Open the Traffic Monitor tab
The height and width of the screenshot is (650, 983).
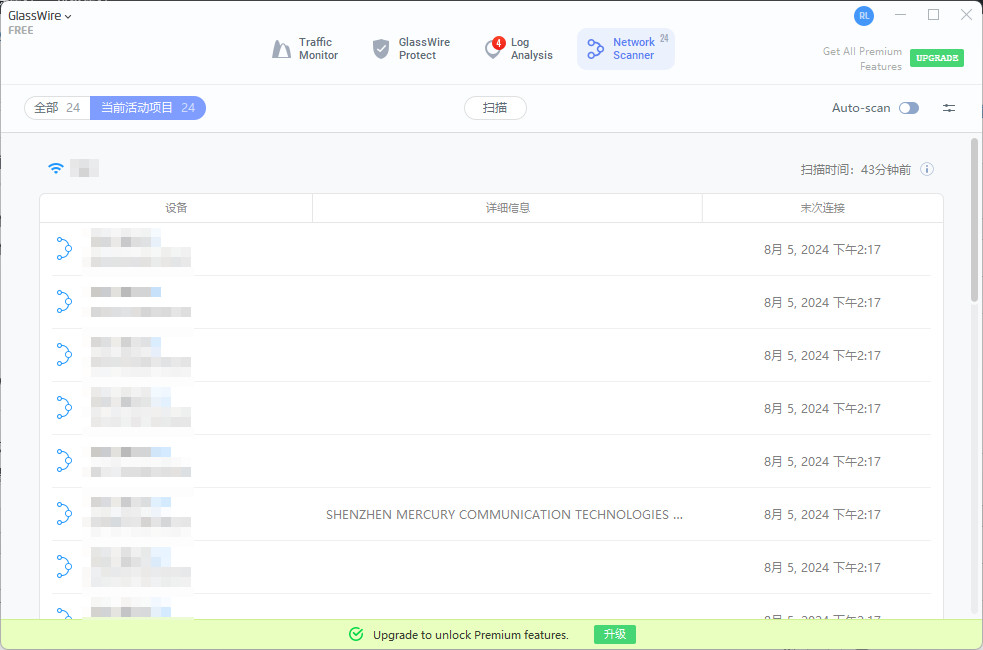[x=306, y=49]
